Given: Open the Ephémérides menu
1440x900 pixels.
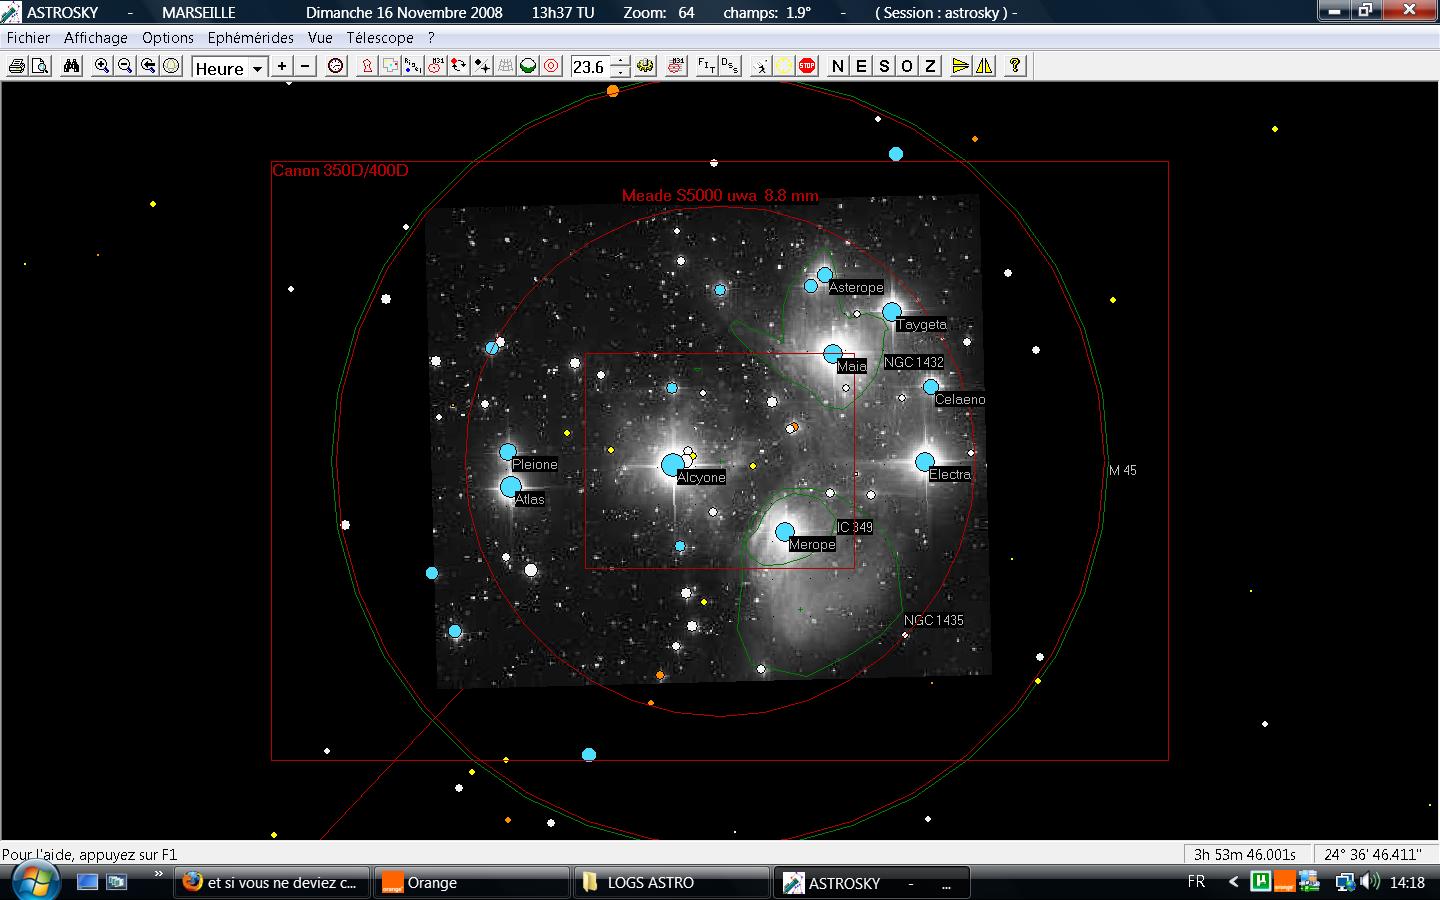Looking at the screenshot, I should click(251, 38).
